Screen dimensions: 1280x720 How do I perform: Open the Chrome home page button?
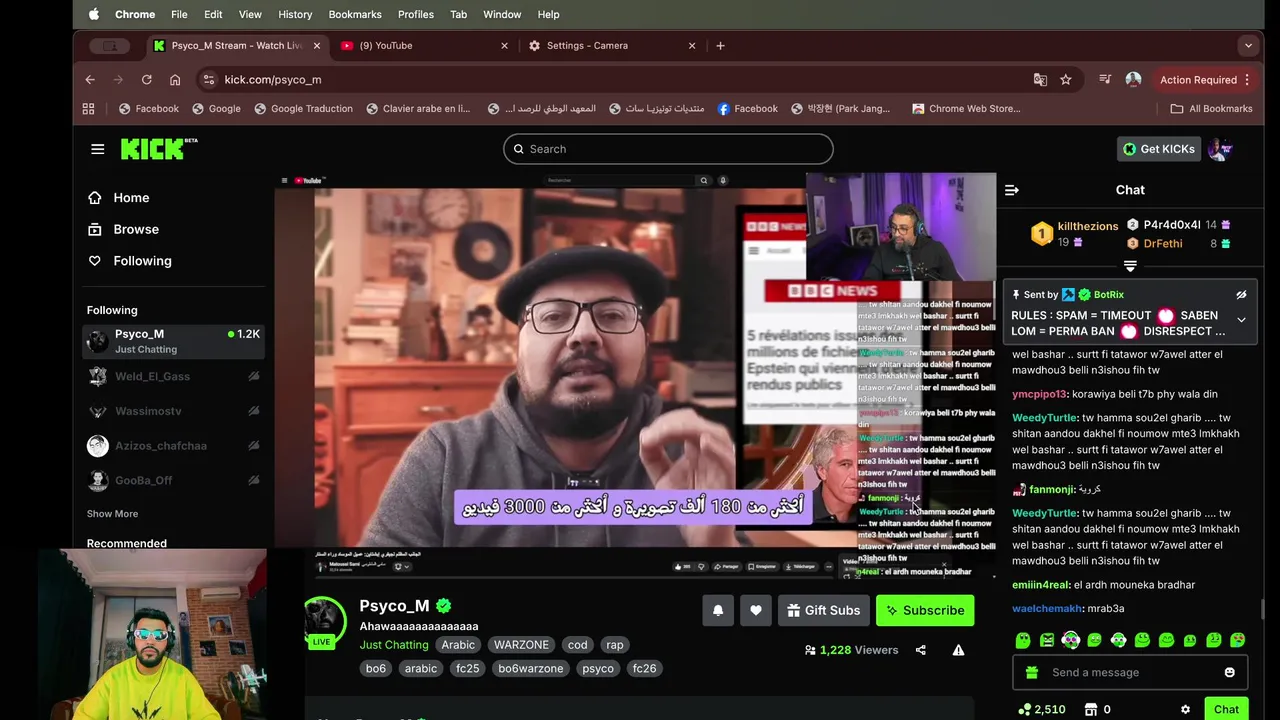175,80
